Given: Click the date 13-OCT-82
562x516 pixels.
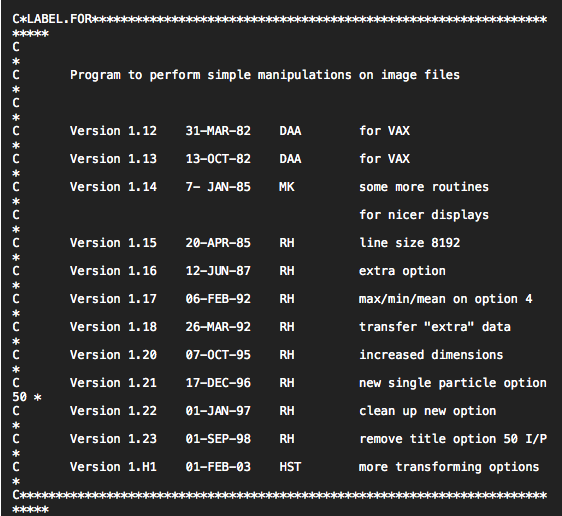Looking at the screenshot, I should 218,159.
